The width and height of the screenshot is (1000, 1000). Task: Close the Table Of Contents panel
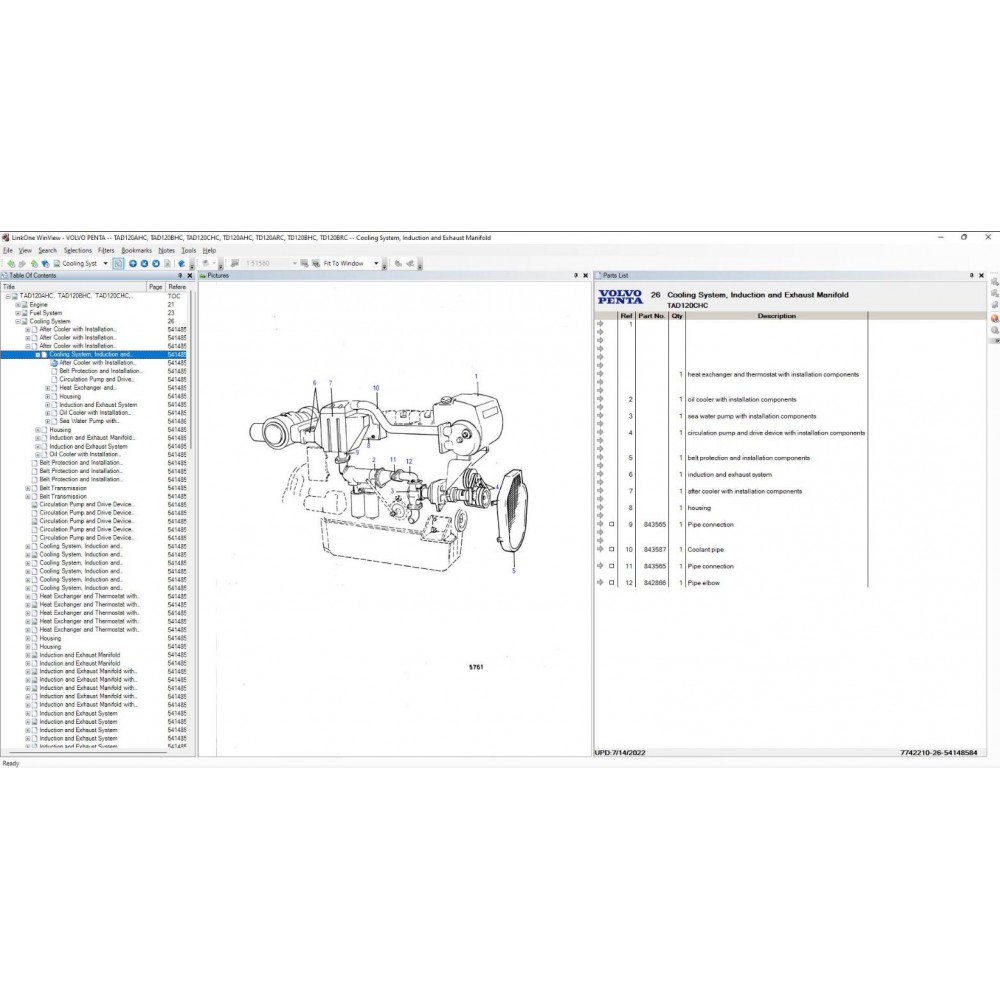[190, 275]
